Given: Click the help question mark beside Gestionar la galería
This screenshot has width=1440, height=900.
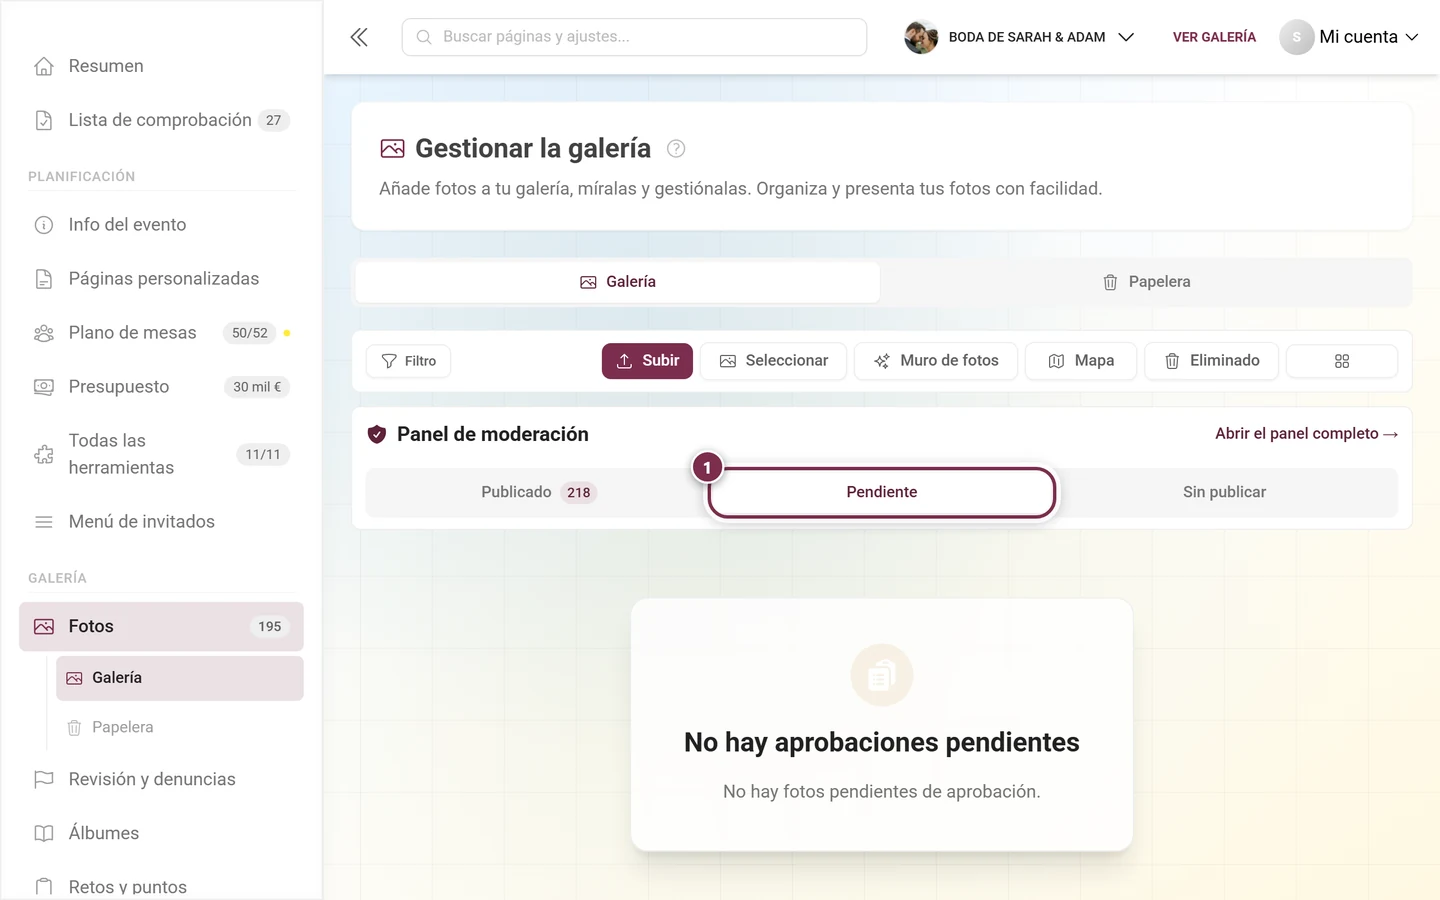Looking at the screenshot, I should tap(676, 149).
